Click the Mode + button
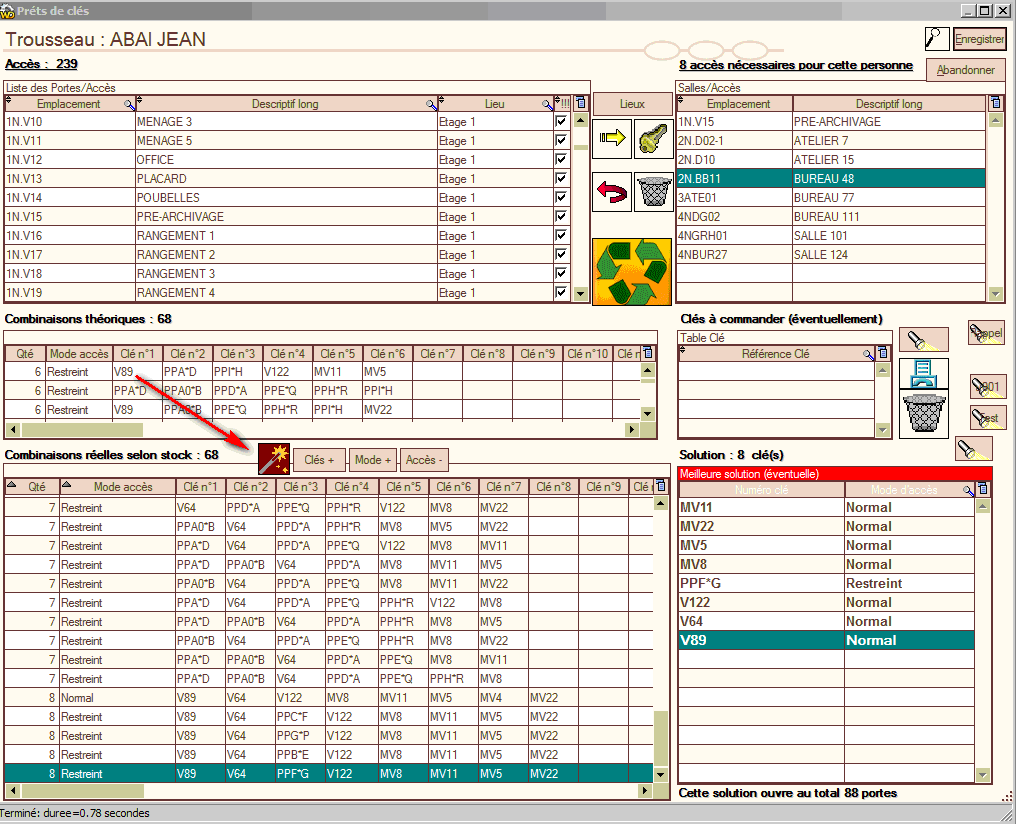This screenshot has height=824, width=1016. [373, 460]
